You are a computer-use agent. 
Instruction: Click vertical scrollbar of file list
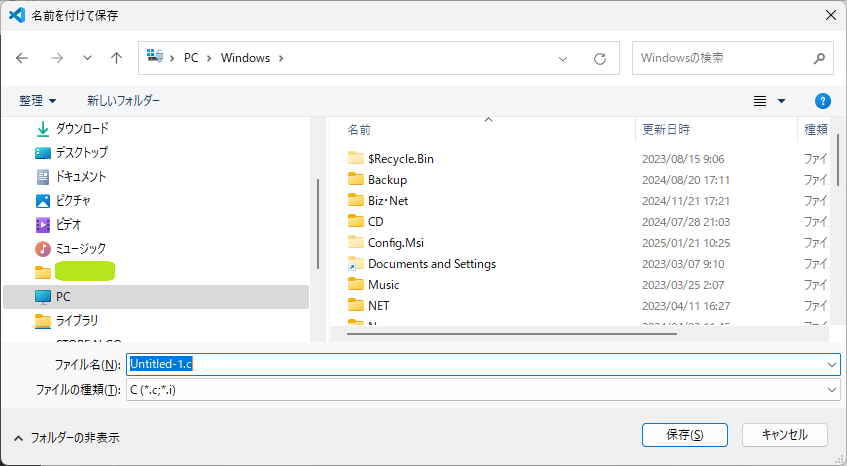pyautogui.click(x=838, y=160)
